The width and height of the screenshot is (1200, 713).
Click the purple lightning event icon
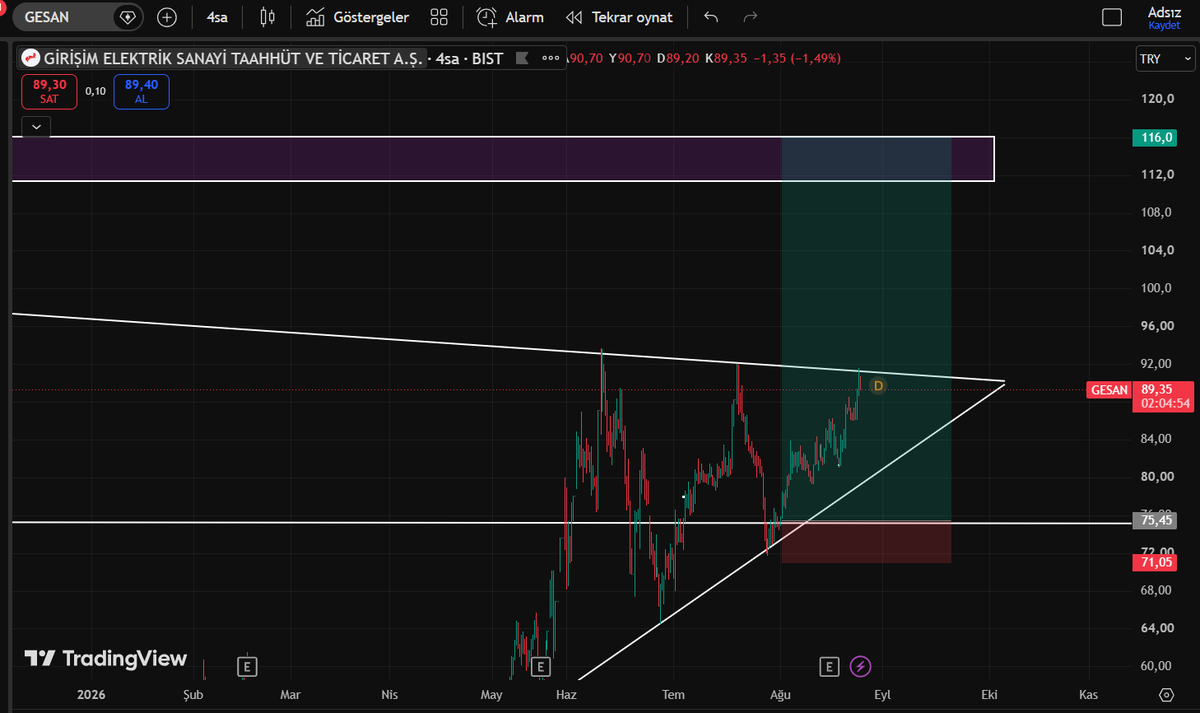click(860, 665)
